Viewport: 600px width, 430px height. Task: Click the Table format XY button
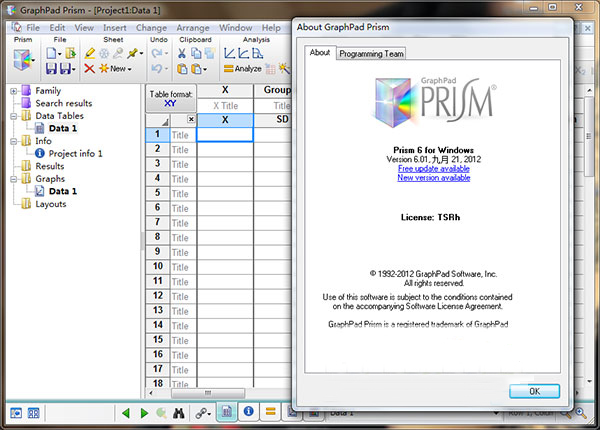coord(171,98)
